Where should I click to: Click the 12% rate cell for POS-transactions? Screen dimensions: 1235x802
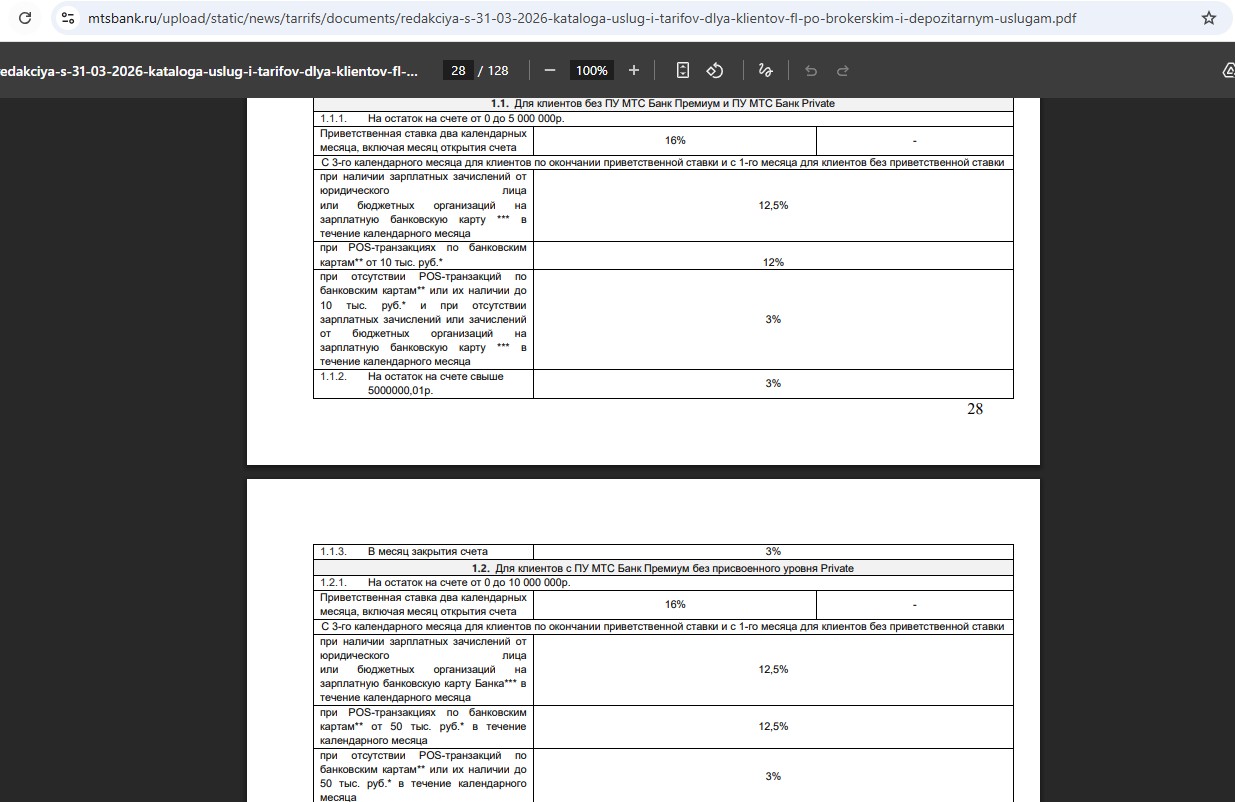tap(773, 262)
